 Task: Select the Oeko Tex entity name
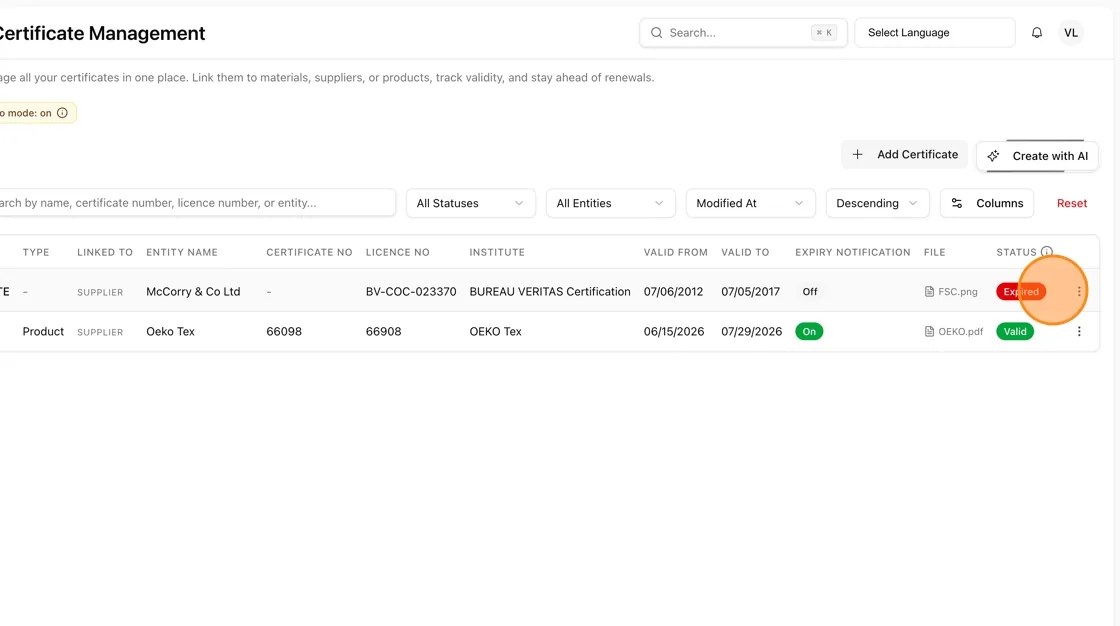tap(170, 332)
